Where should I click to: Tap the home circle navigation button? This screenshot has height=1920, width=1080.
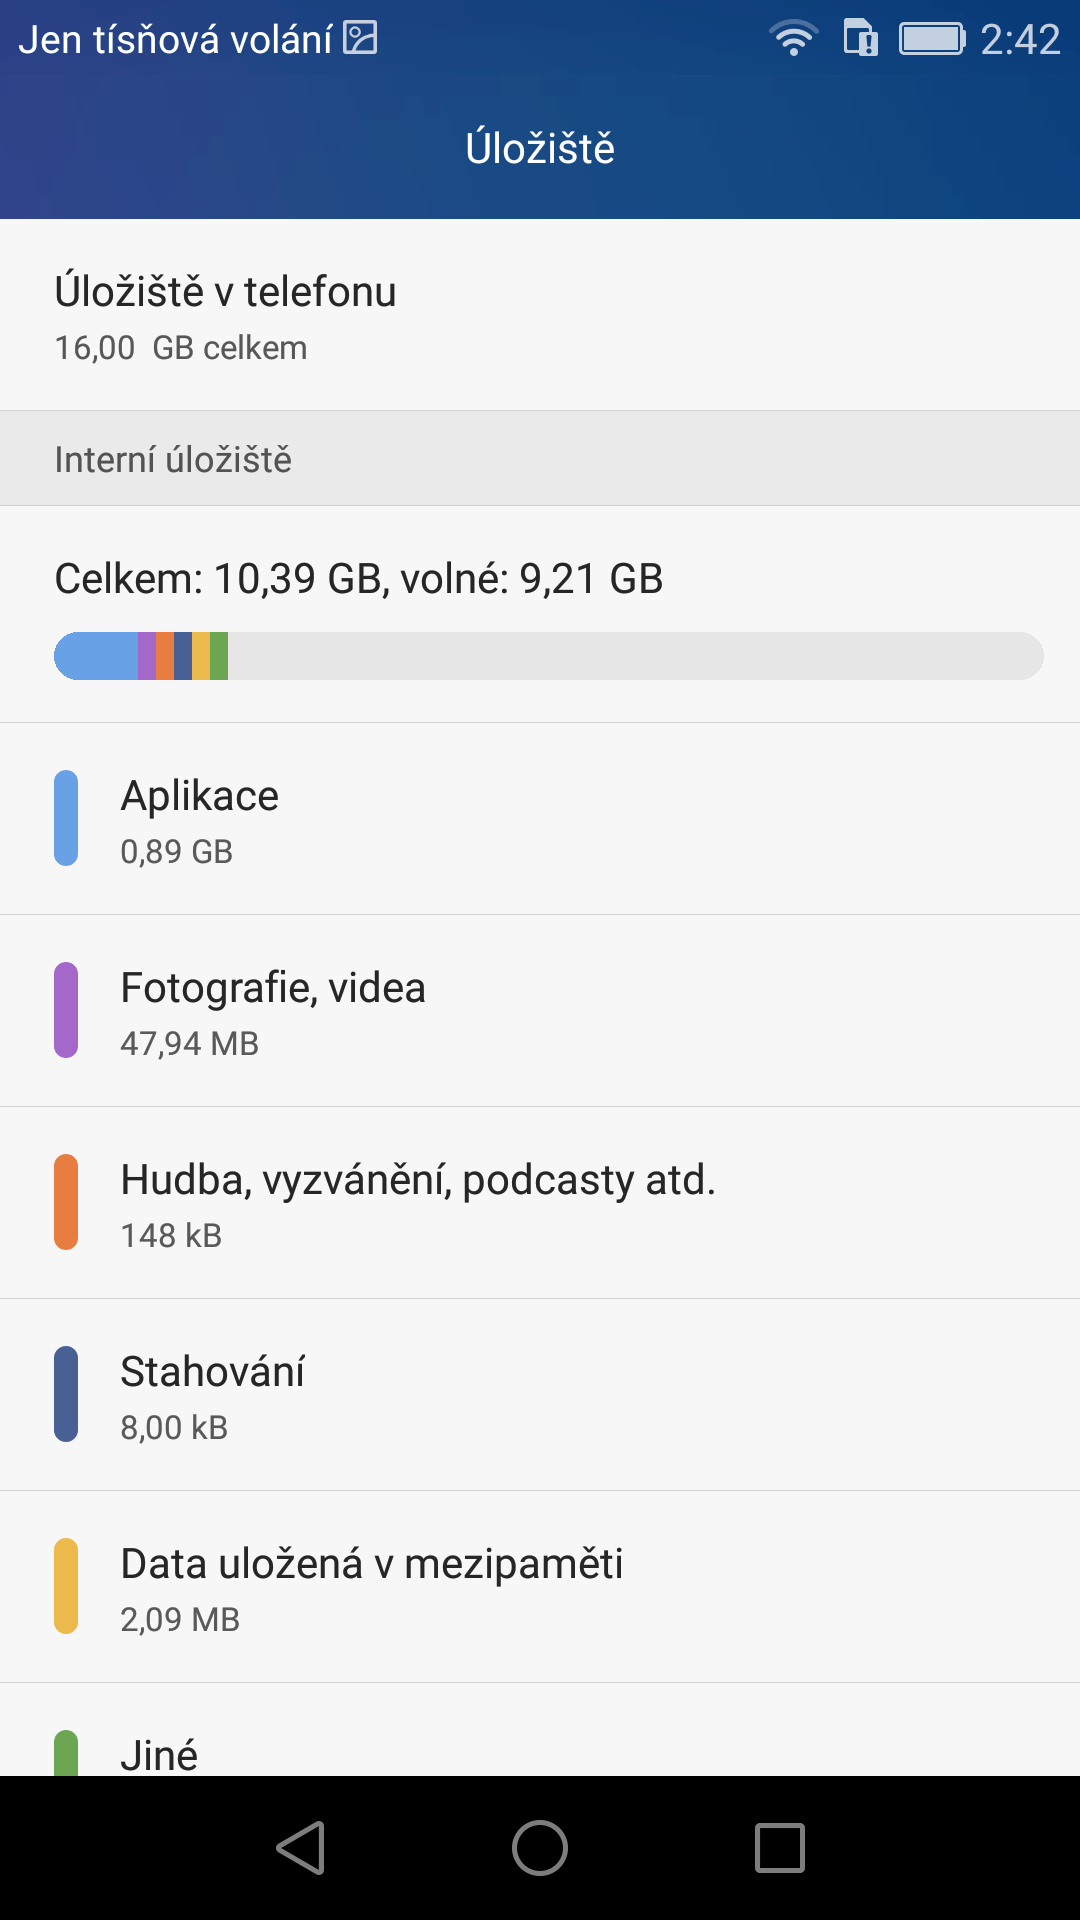pyautogui.click(x=540, y=1848)
